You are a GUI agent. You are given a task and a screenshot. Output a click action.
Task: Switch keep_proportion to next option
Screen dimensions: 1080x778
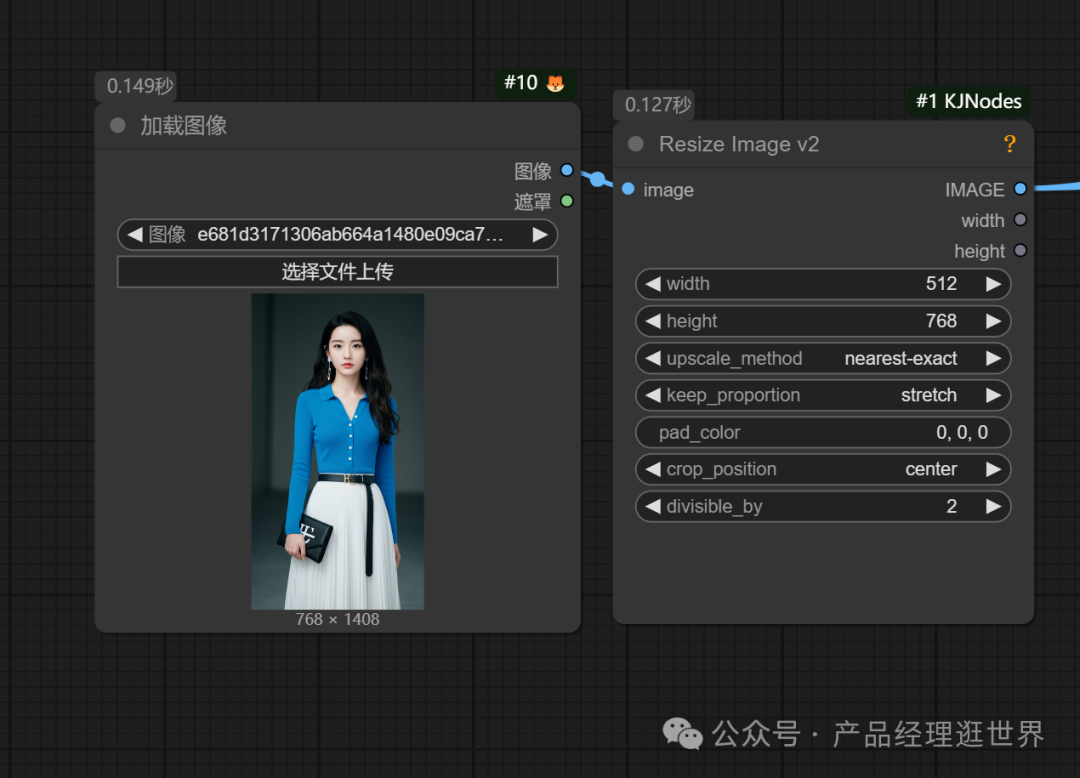tap(993, 395)
